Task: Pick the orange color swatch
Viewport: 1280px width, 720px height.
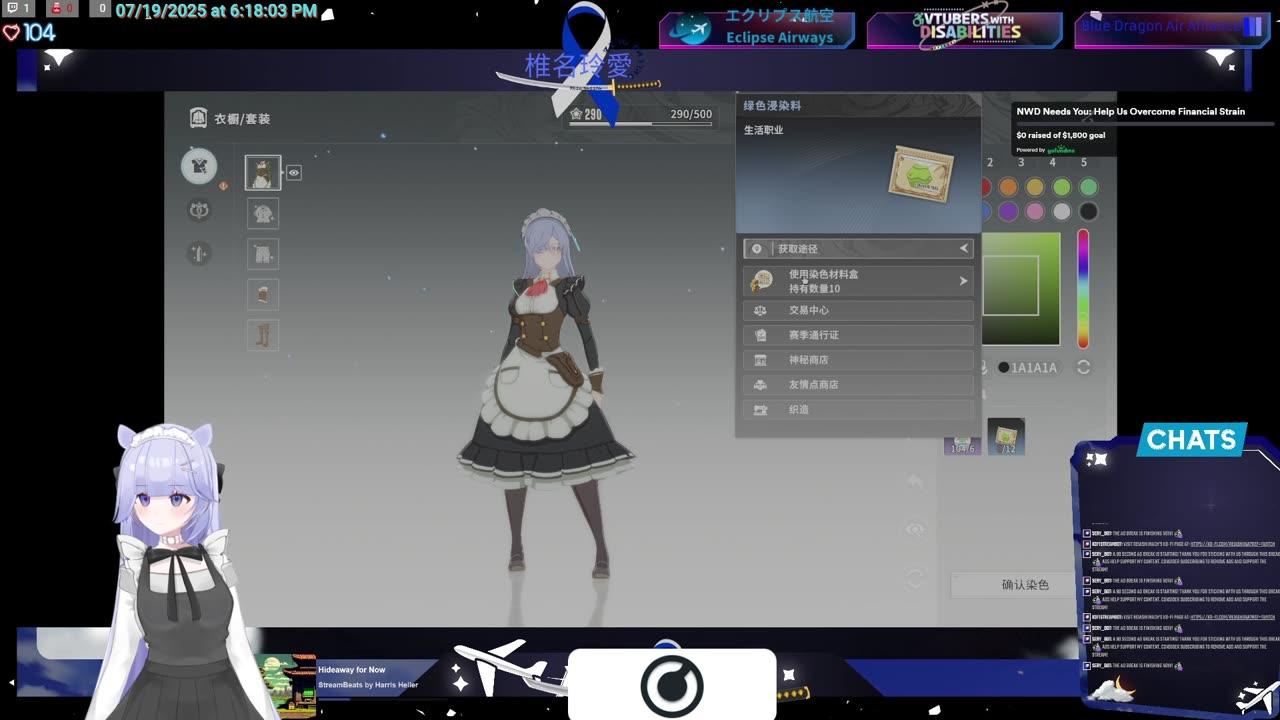Action: coord(1008,187)
